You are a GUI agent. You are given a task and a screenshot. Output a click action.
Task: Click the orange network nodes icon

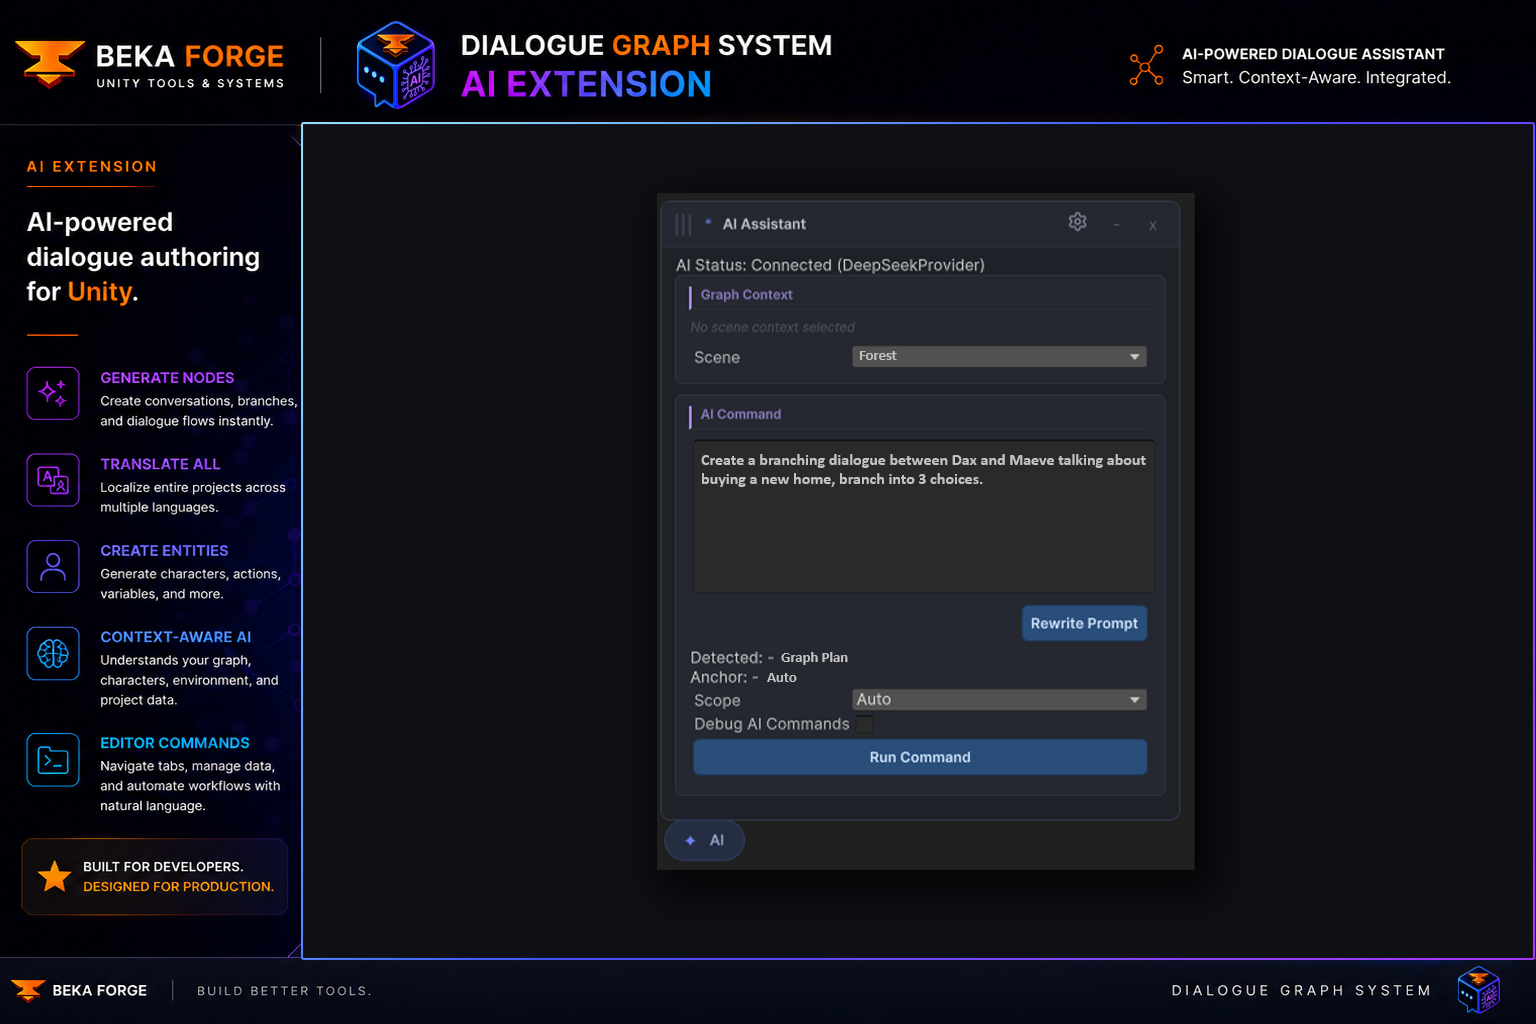coord(1146,65)
